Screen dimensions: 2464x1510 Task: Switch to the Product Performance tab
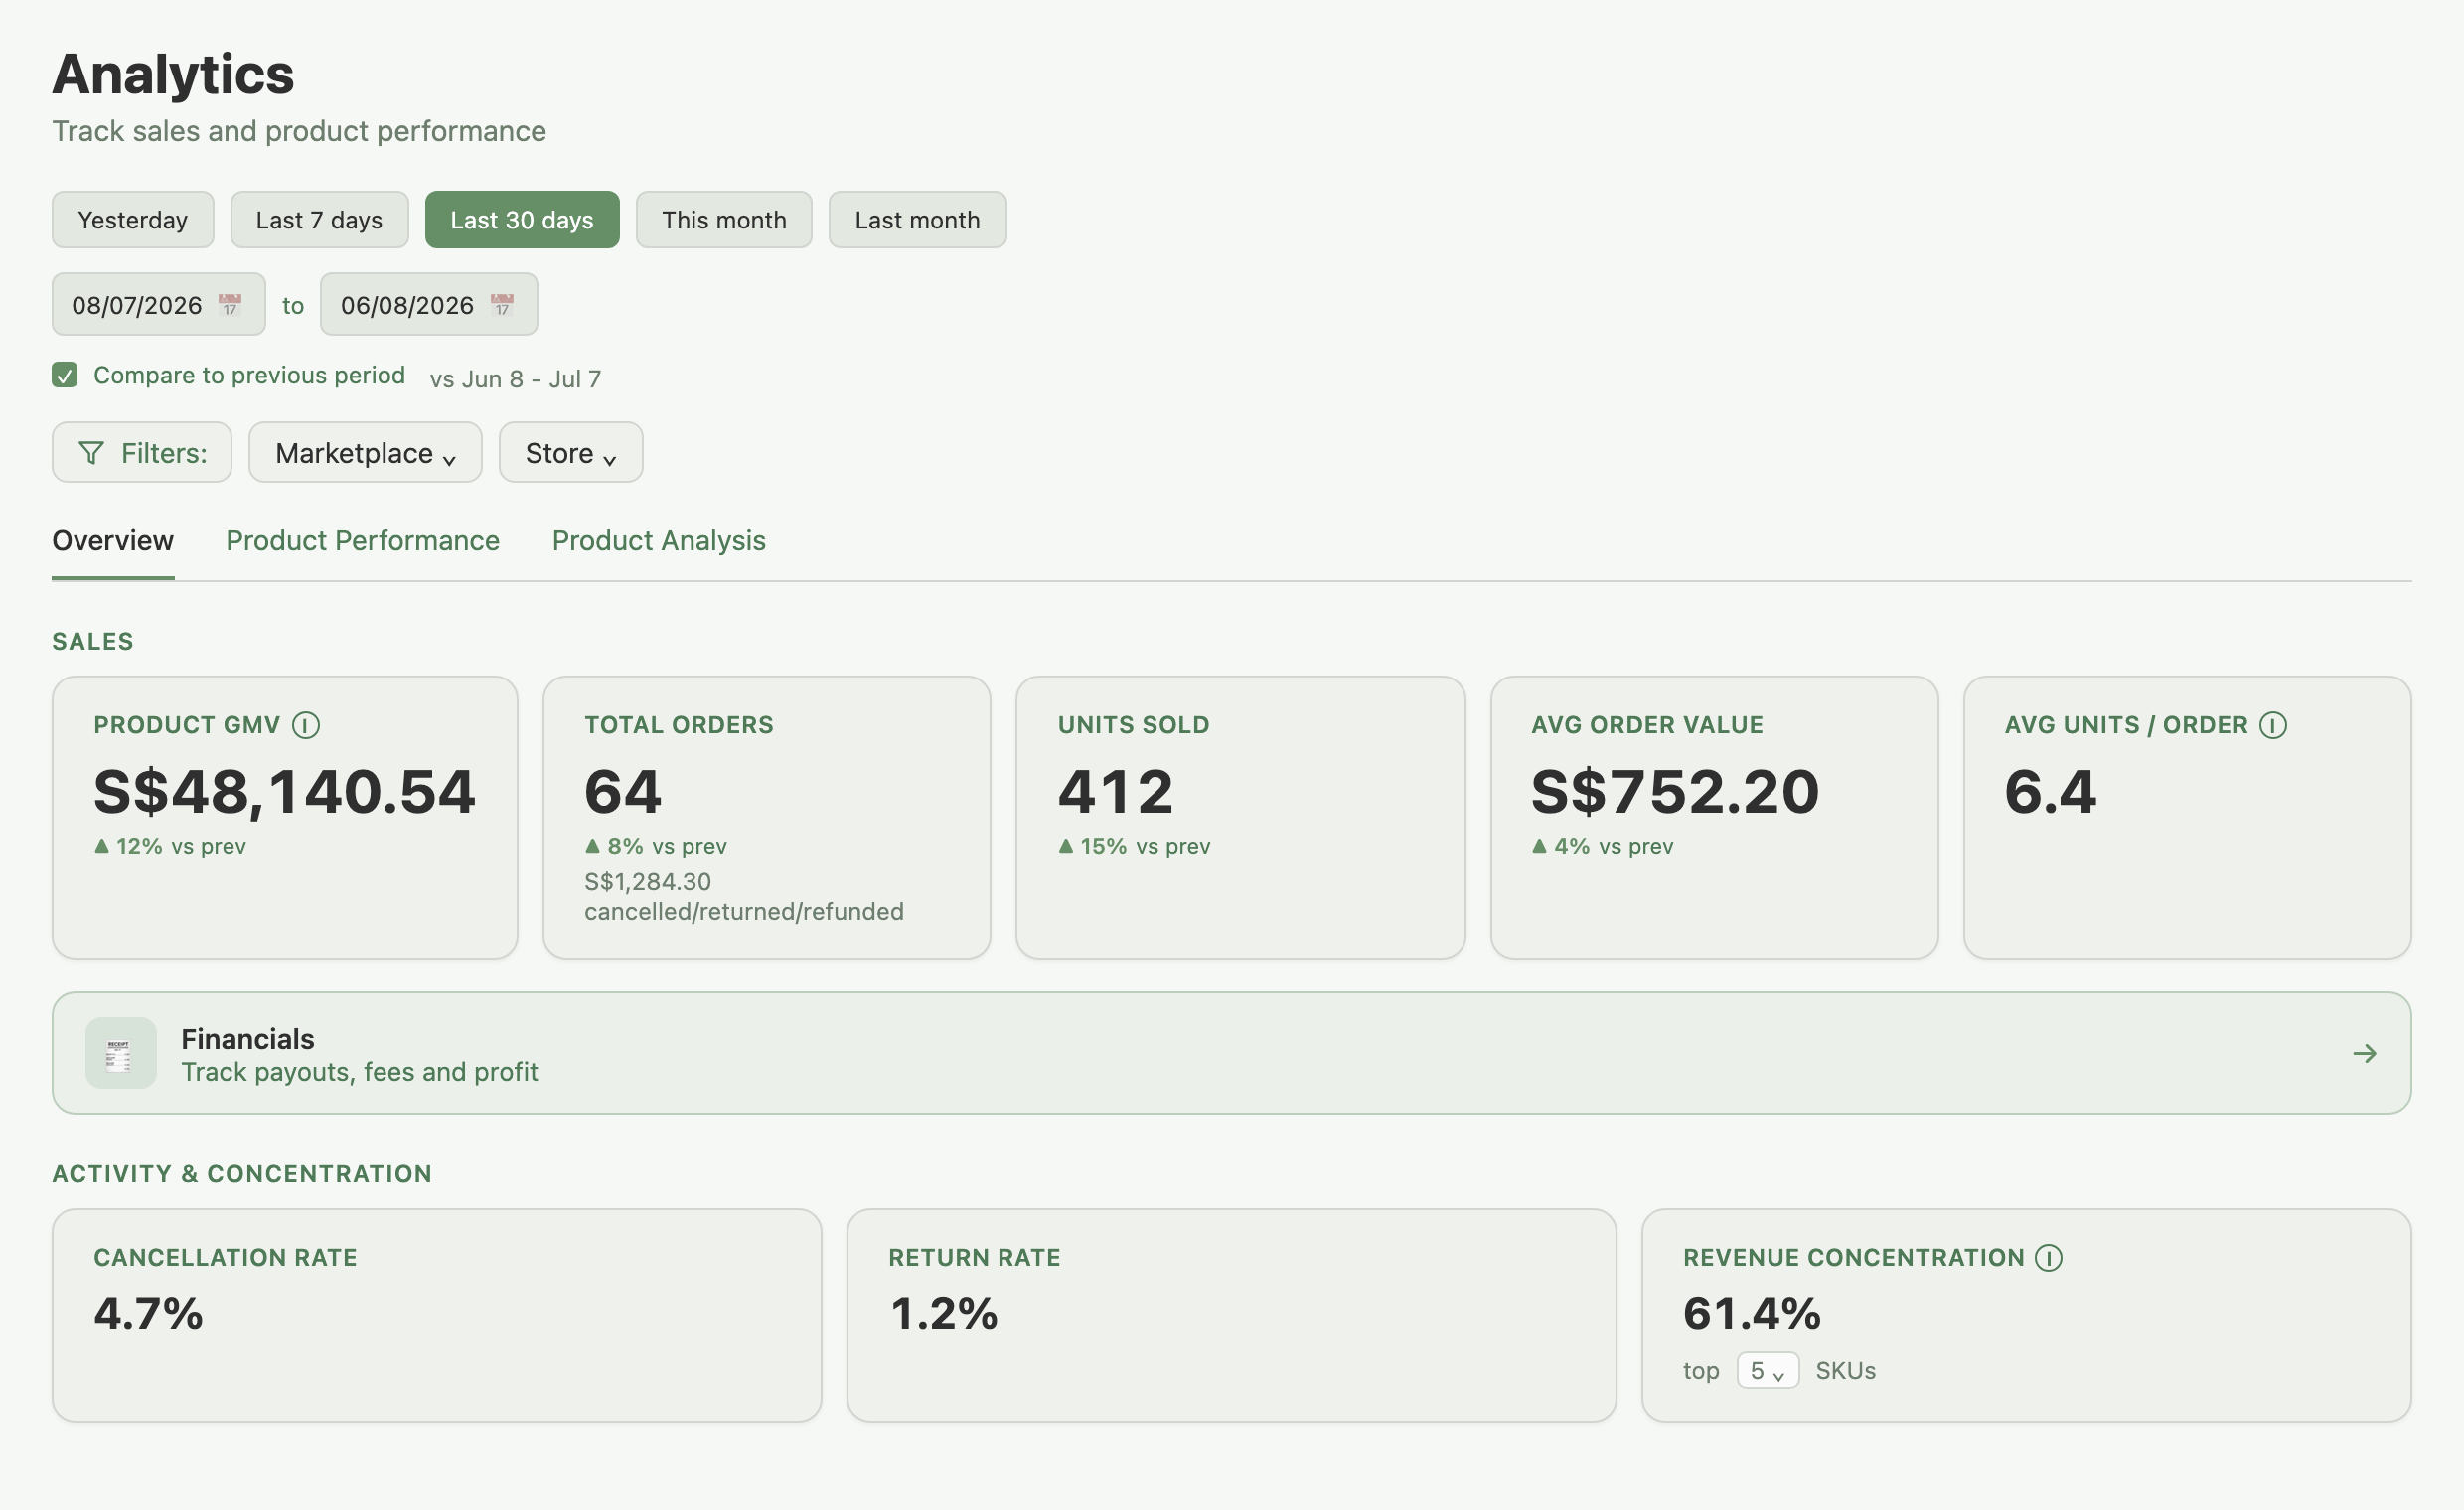coord(363,541)
